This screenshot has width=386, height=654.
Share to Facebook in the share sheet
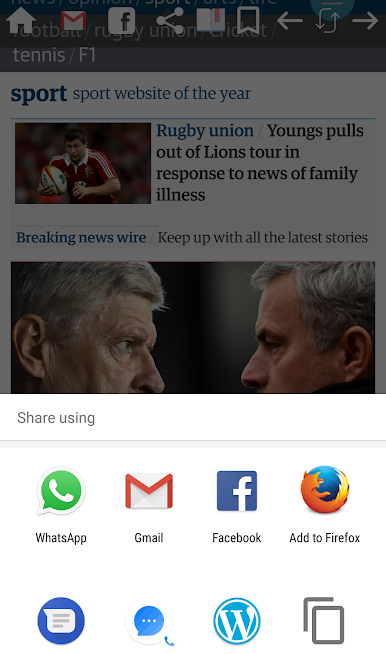(x=237, y=505)
